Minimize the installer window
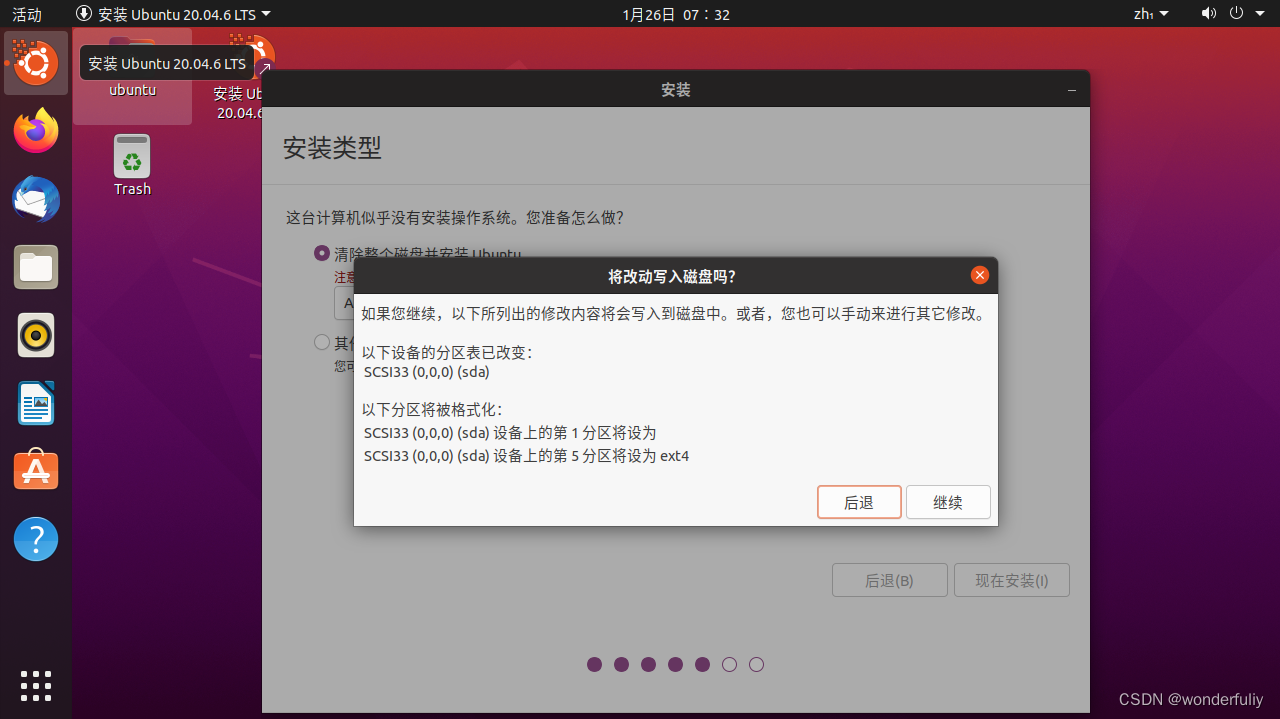This screenshot has height=719, width=1280. (1072, 90)
